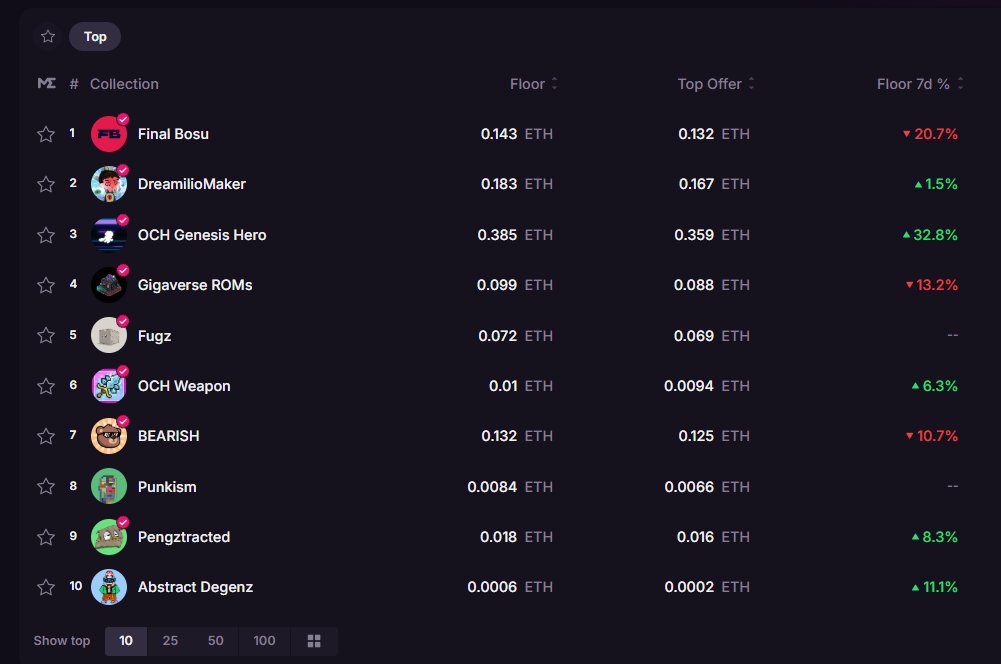
Task: Click the verified badge on Gigaverse ROMs
Action: (121, 270)
